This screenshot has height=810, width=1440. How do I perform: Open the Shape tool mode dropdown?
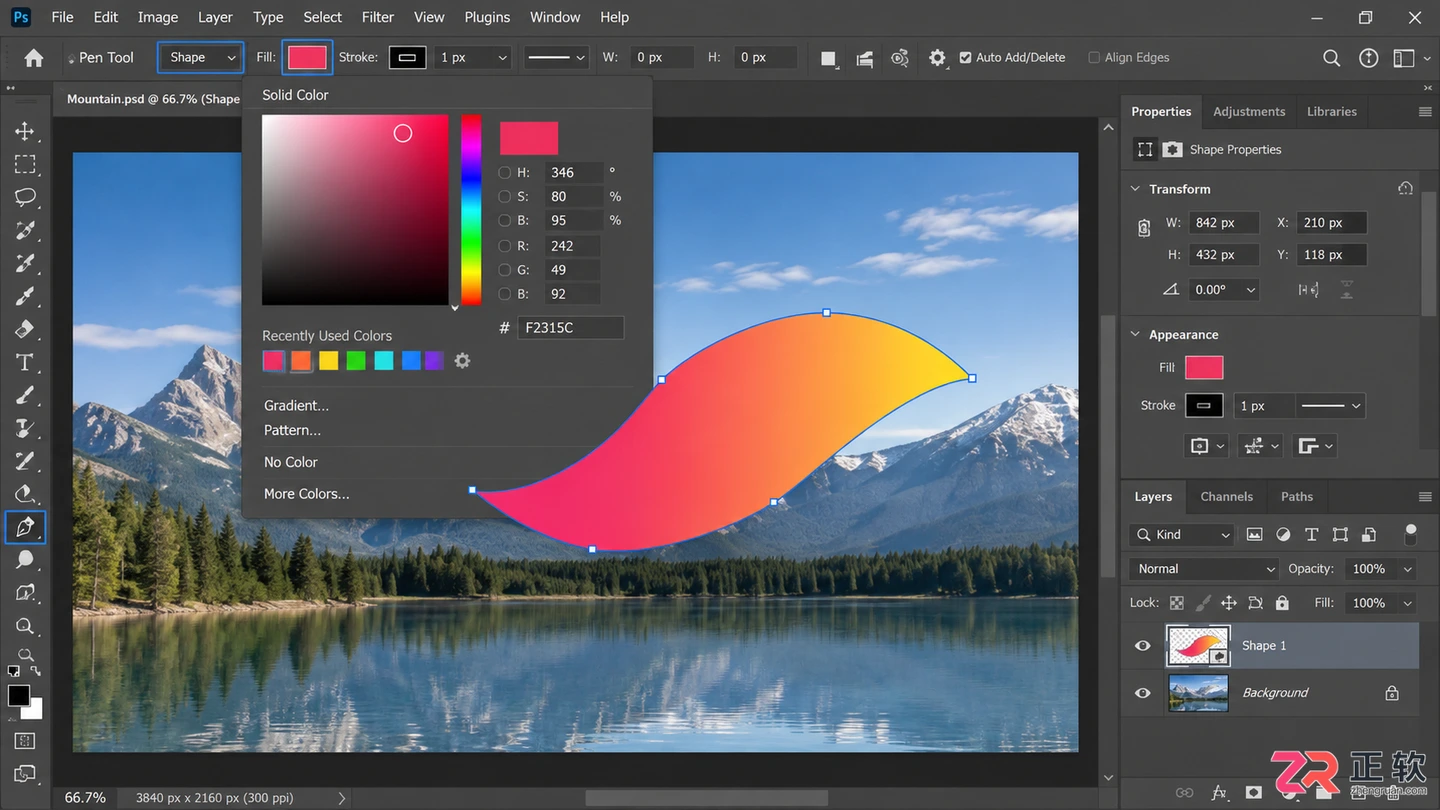pyautogui.click(x=201, y=58)
